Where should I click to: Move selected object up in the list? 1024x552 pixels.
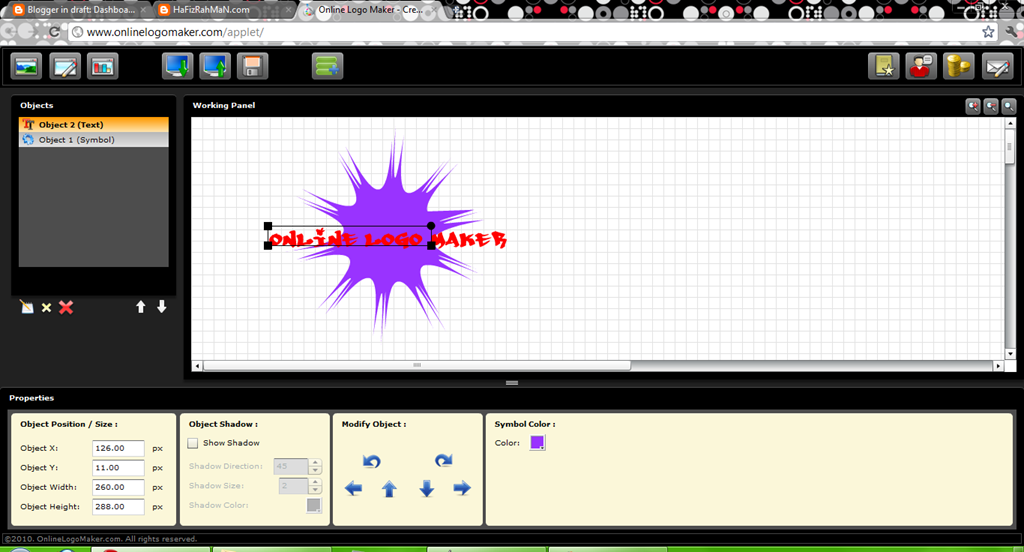[x=140, y=307]
